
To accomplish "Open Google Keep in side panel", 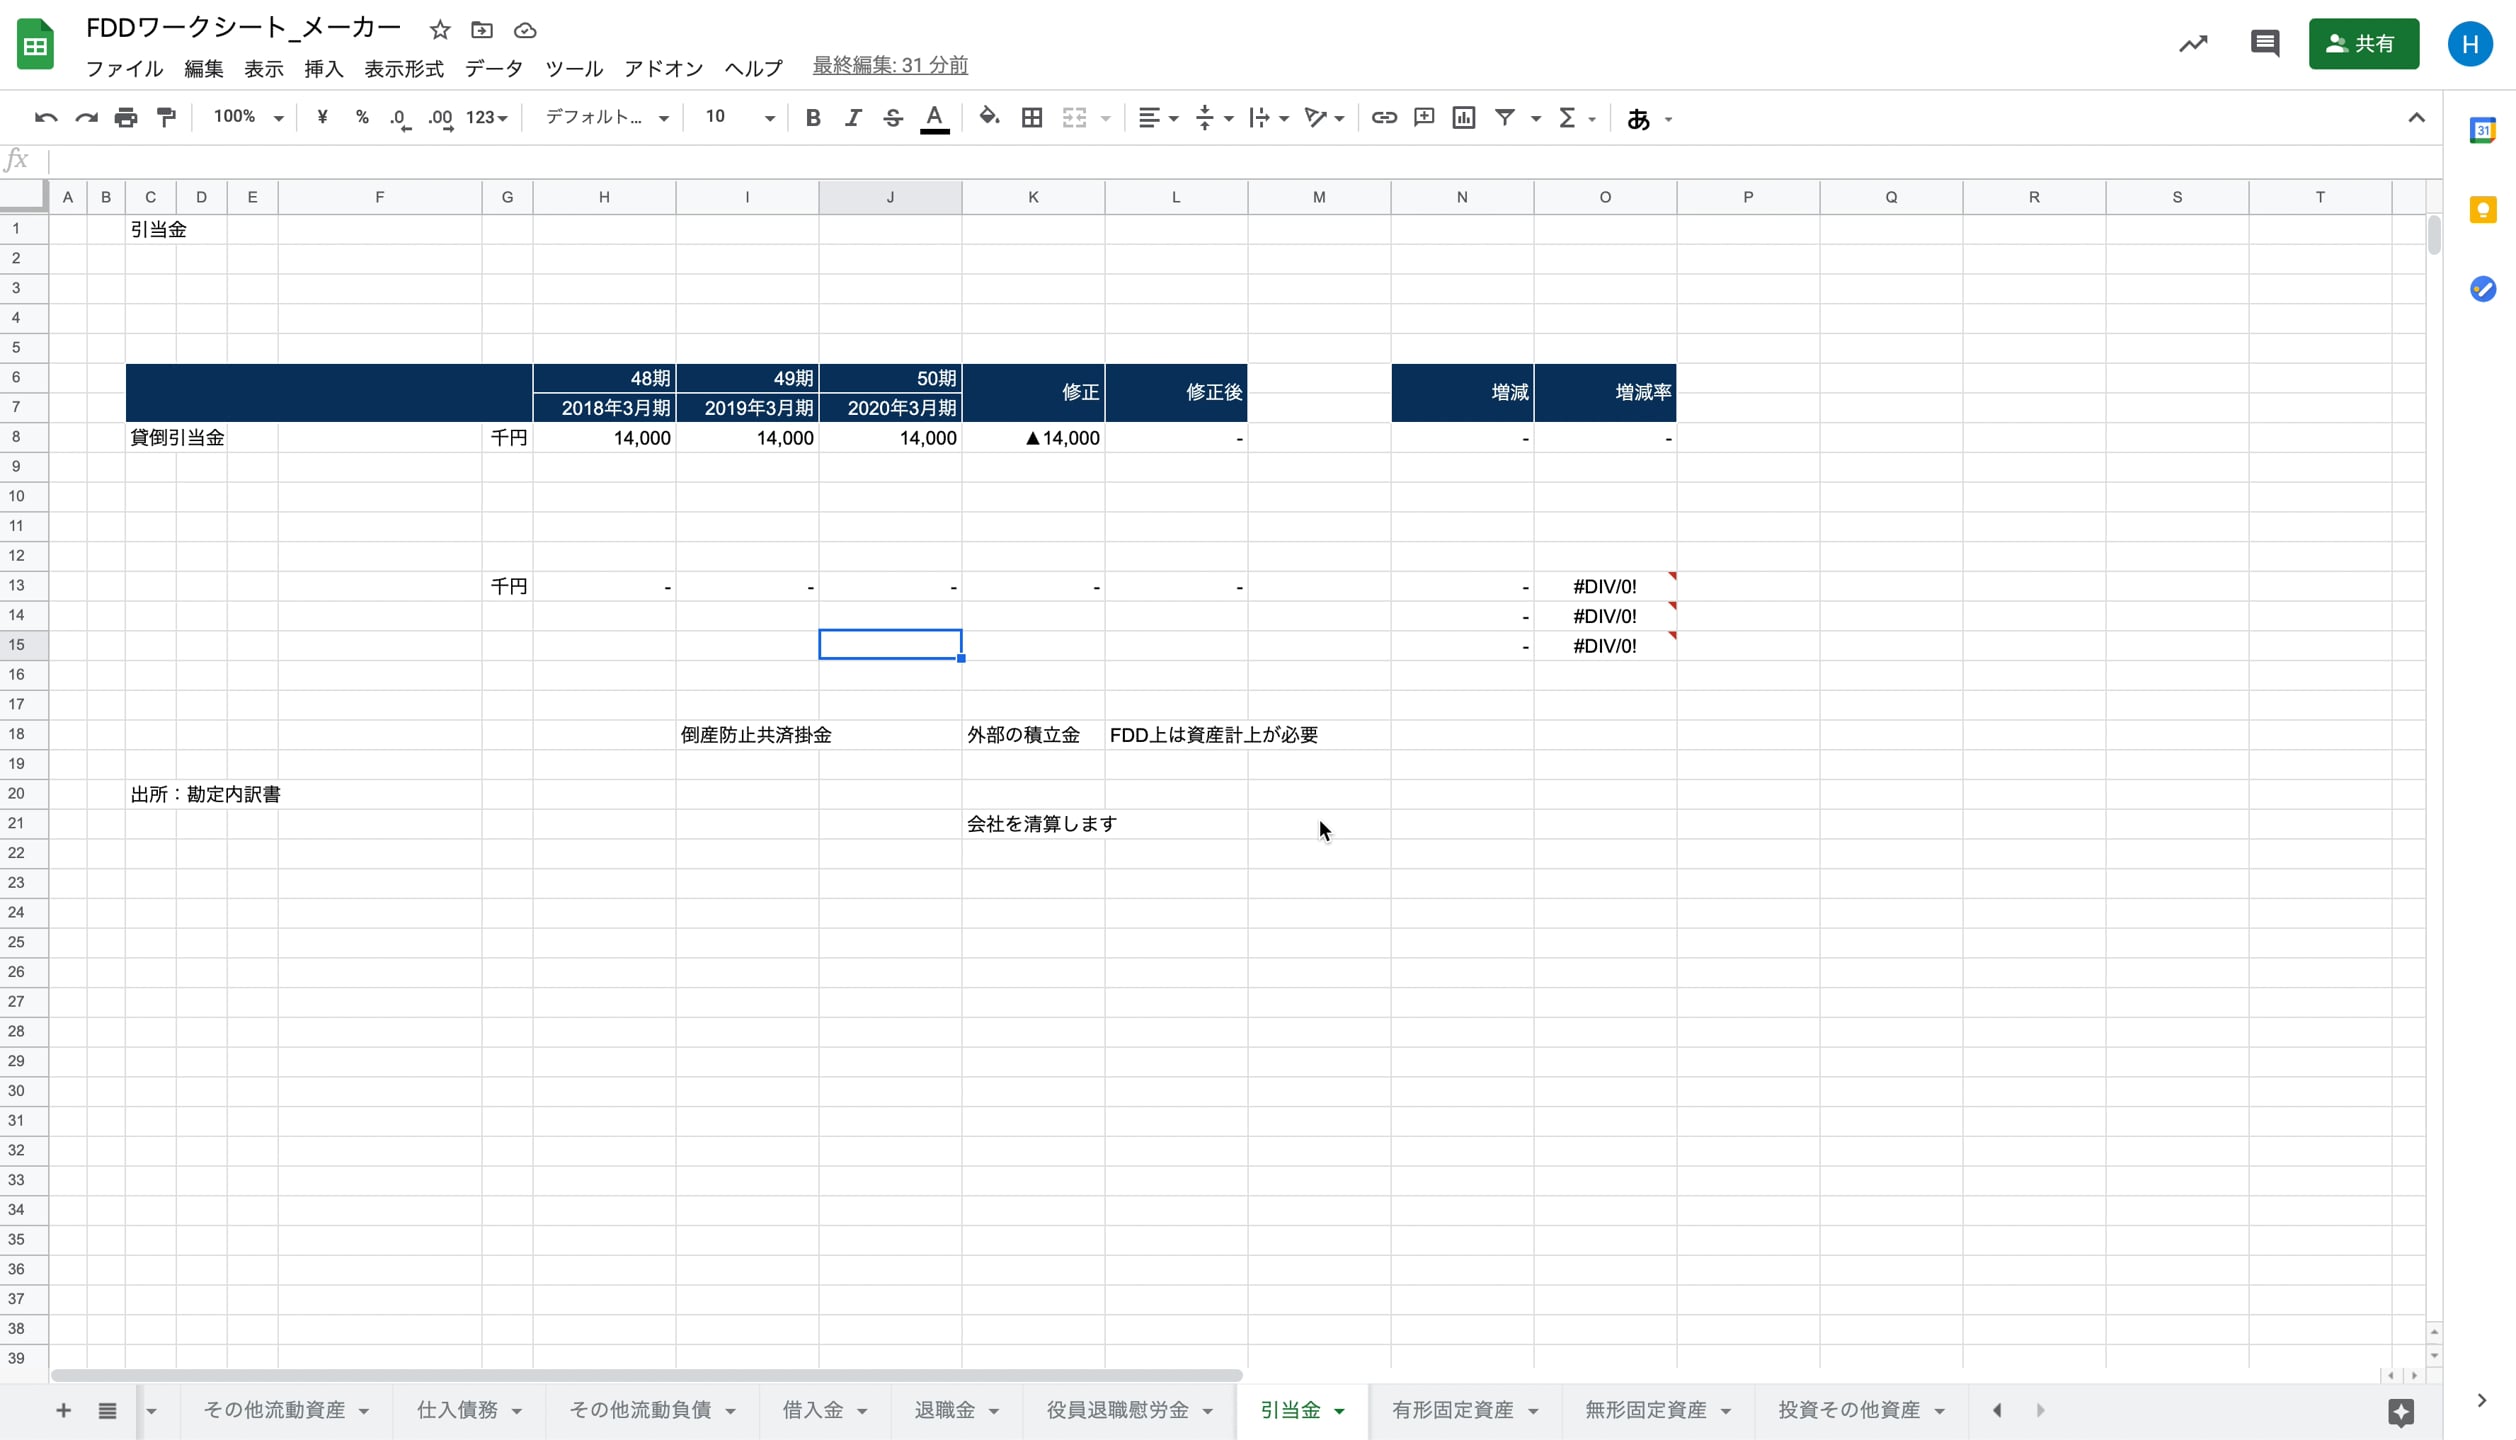I will 2483,210.
